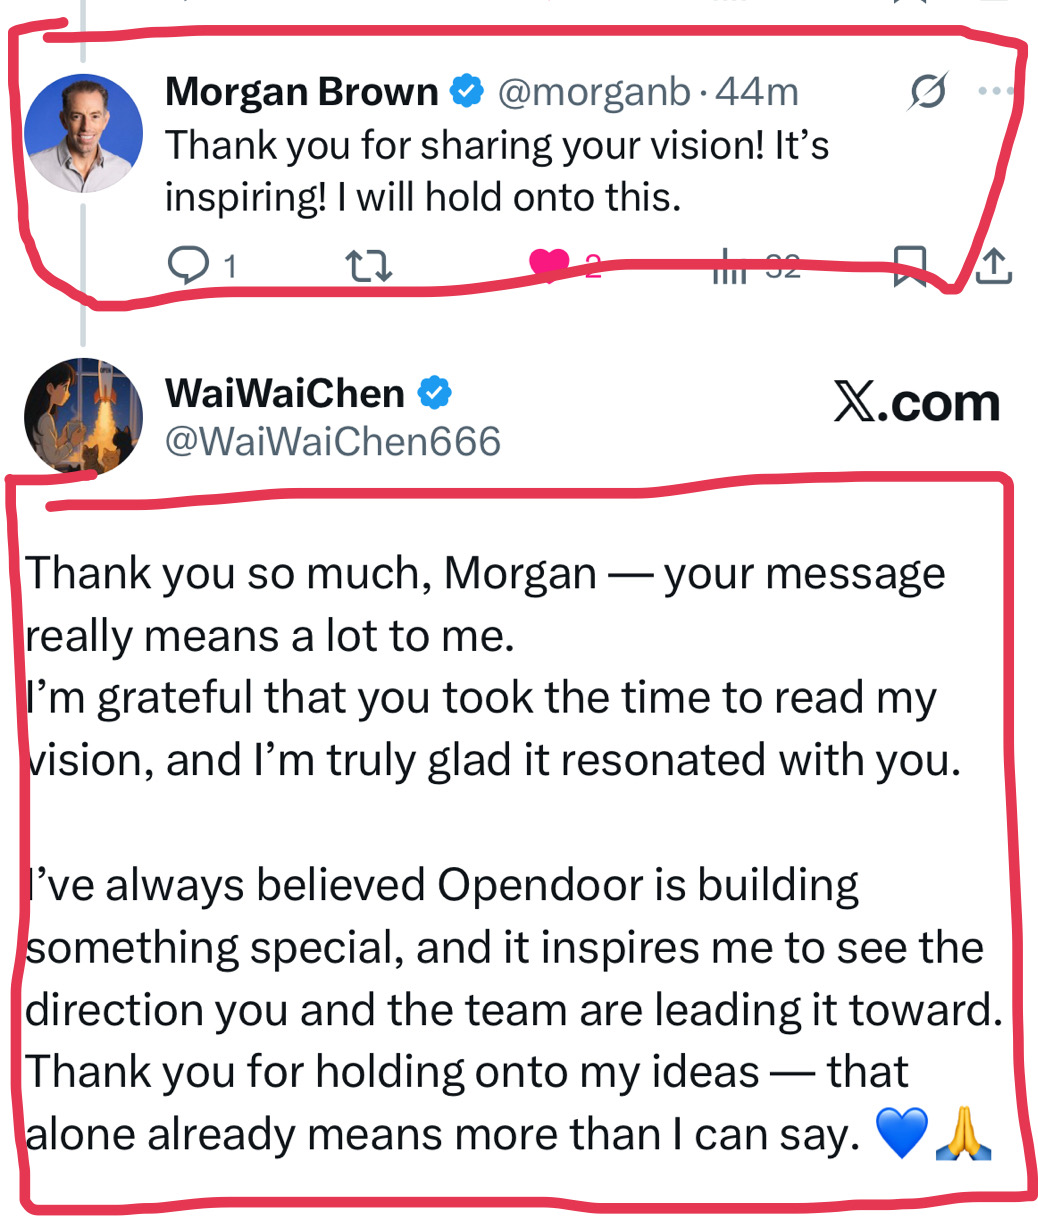This screenshot has width=1038, height=1221.
Task: Open the three-dot more menu on Morgan's post
Action: (996, 91)
